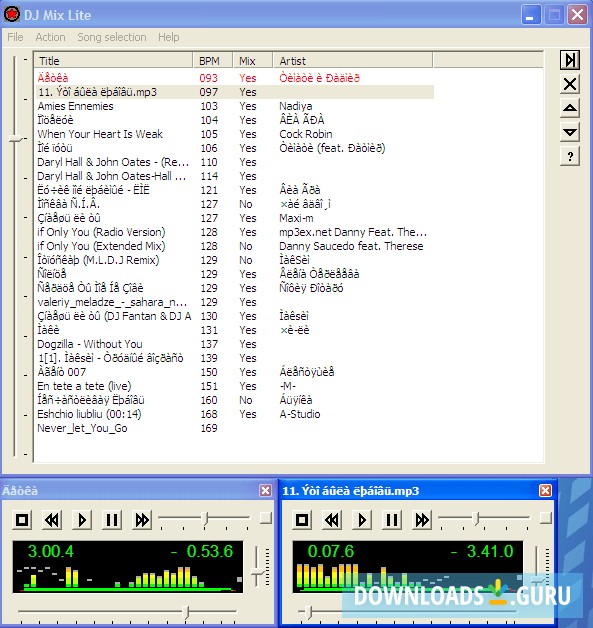The image size is (593, 628).
Task: Click the small square button beside left deck pitch slider
Action: pos(265,517)
